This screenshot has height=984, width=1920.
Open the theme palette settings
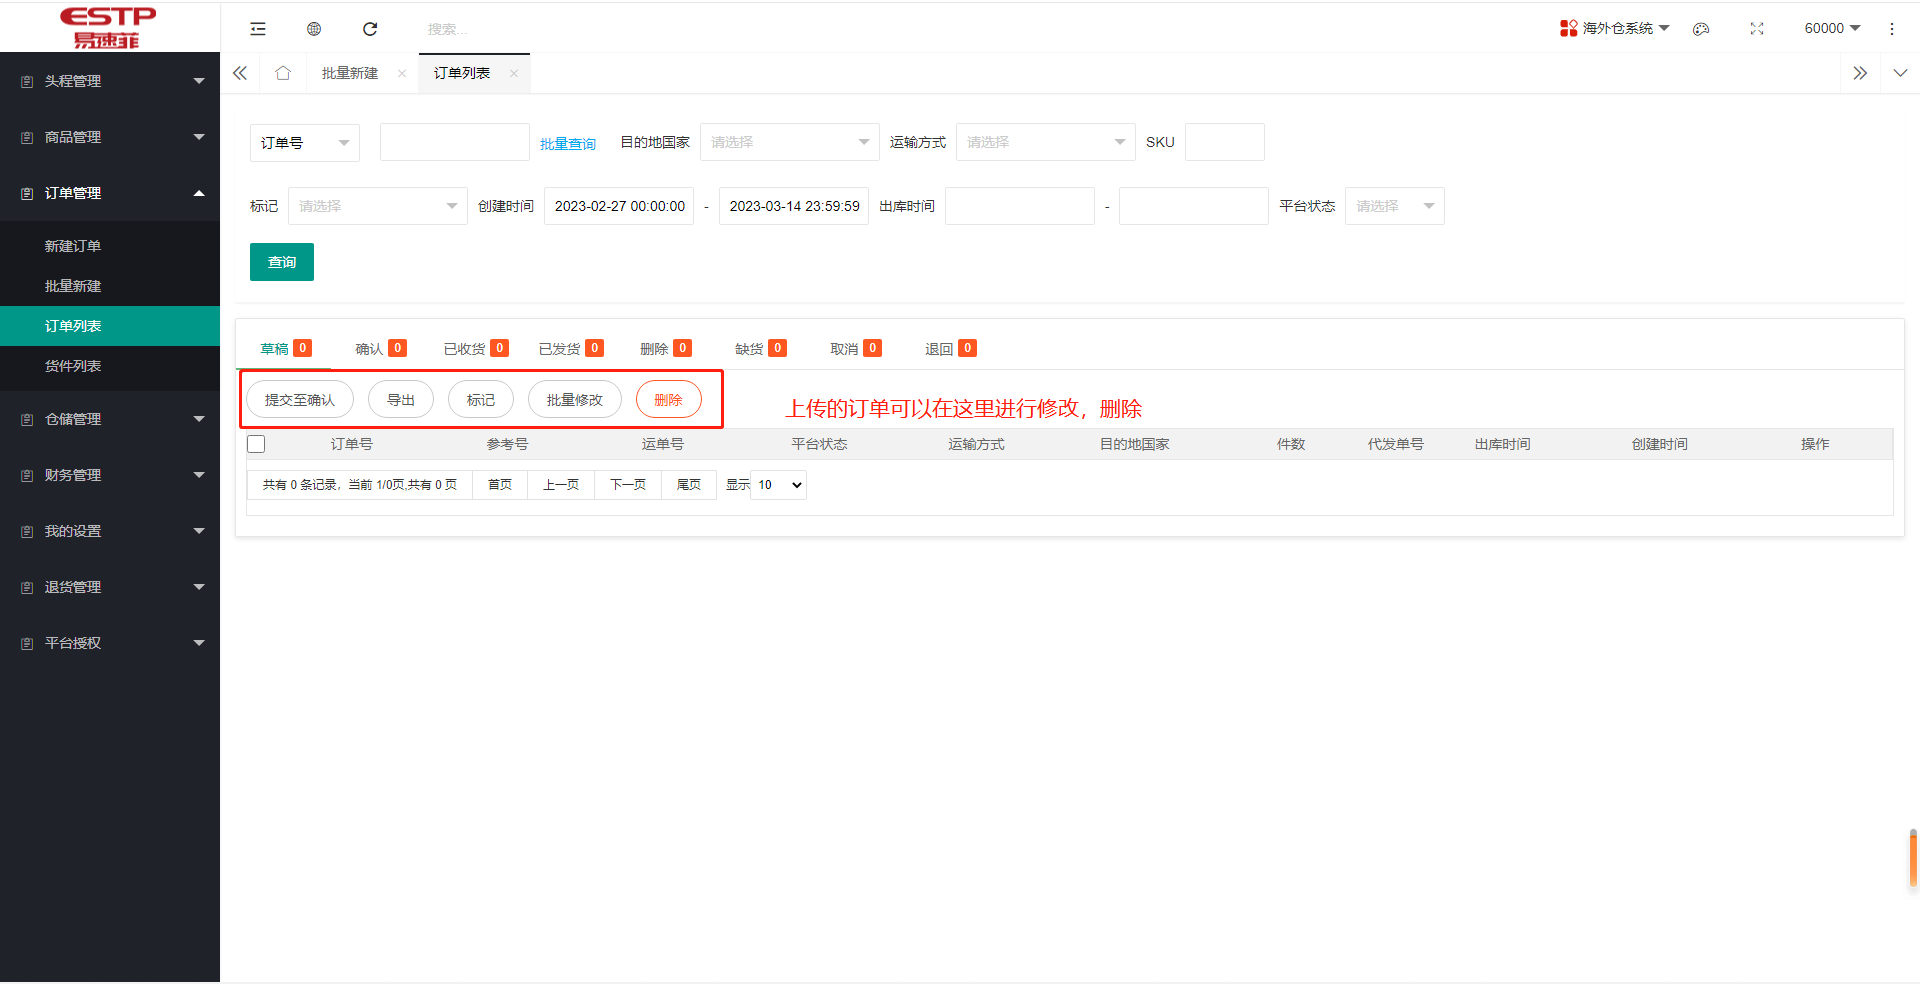(x=1700, y=29)
